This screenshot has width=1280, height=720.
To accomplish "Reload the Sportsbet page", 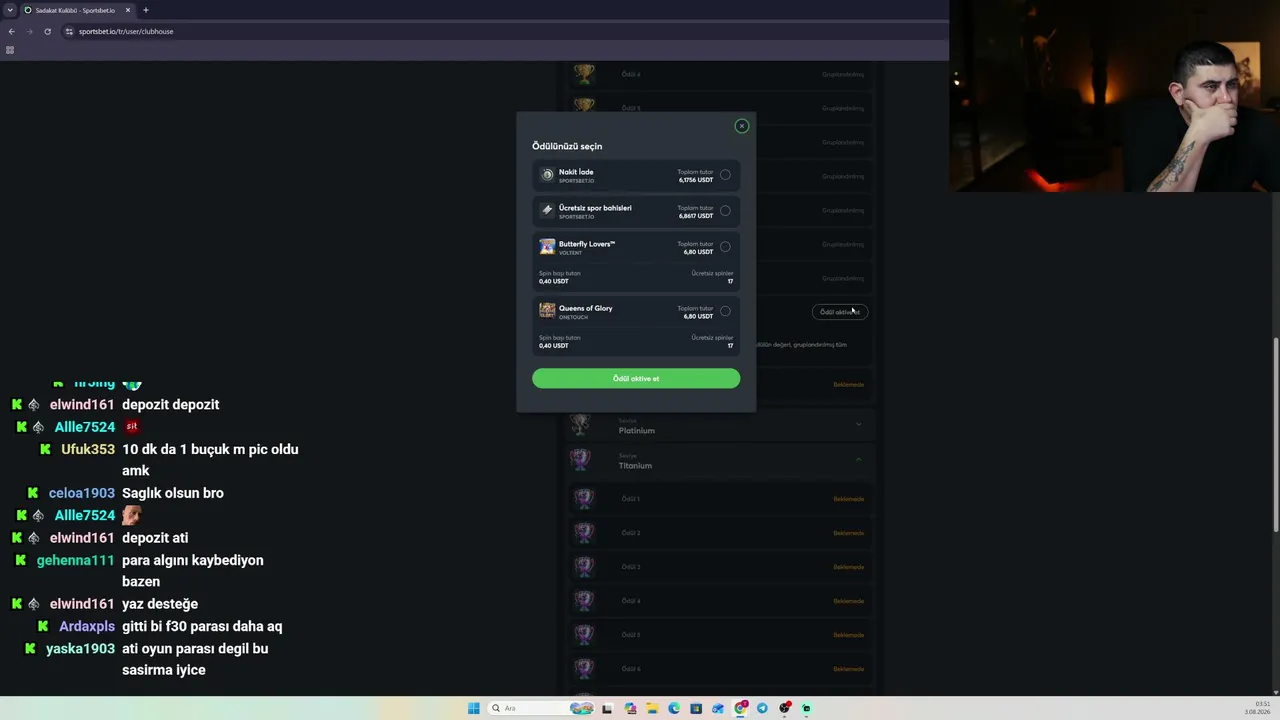I will pyautogui.click(x=47, y=31).
